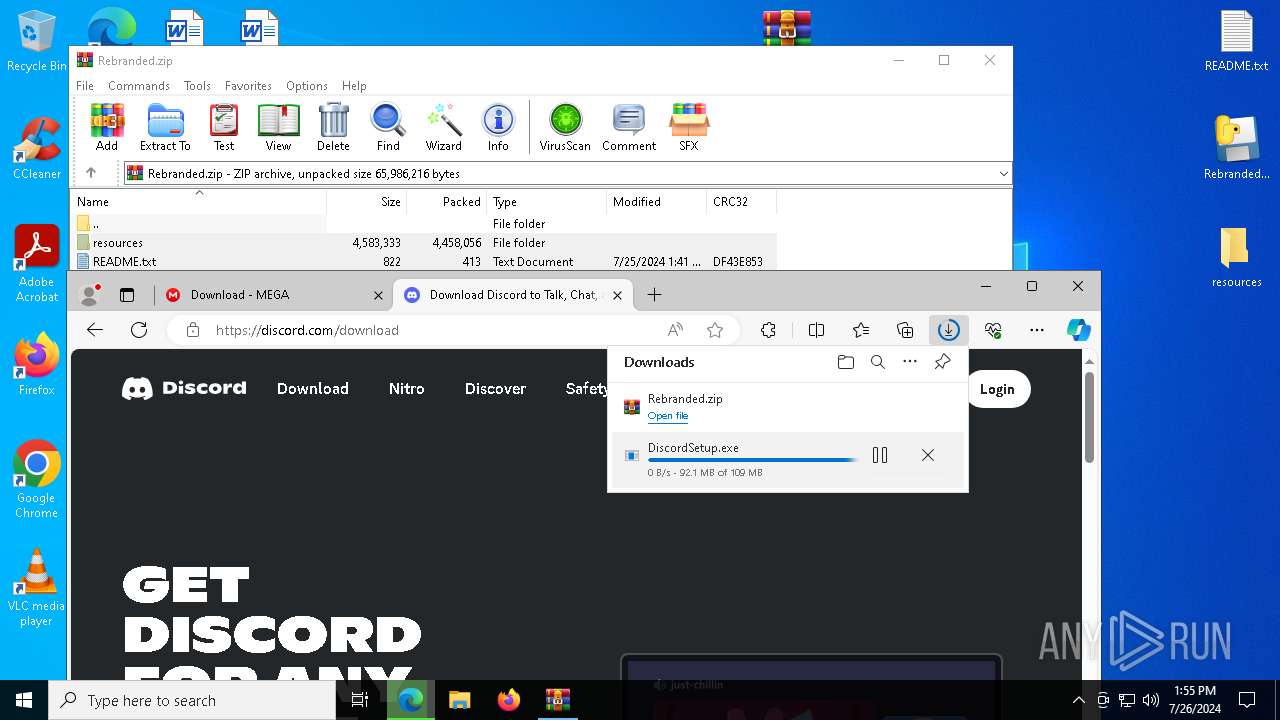Click the DiscordSetup.exe progress bar

[x=753, y=460]
